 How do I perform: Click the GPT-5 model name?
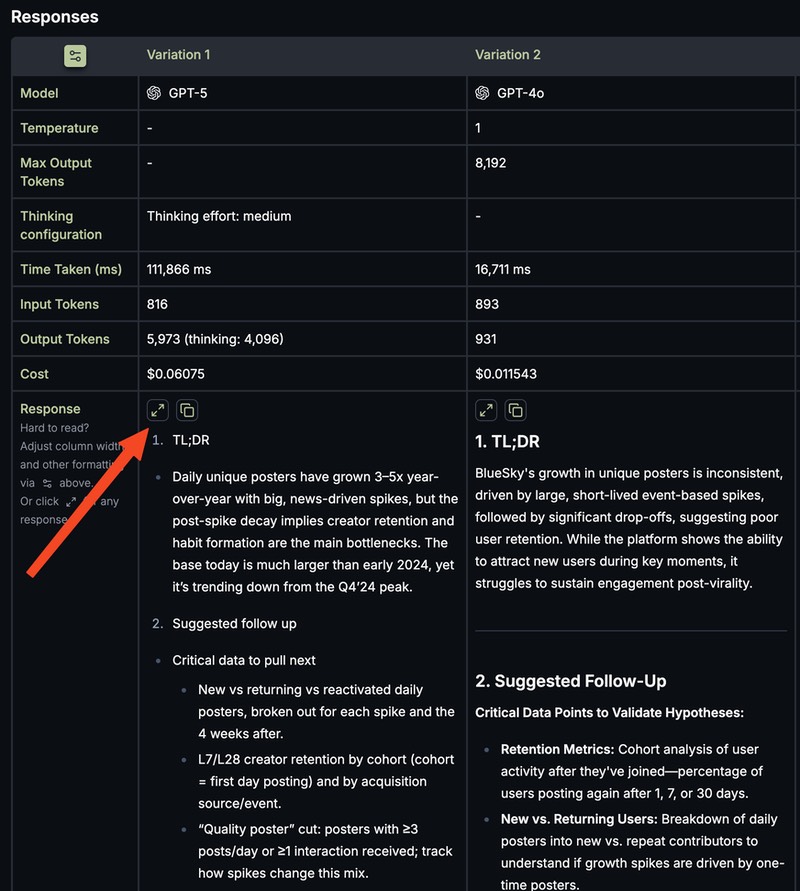[188, 93]
